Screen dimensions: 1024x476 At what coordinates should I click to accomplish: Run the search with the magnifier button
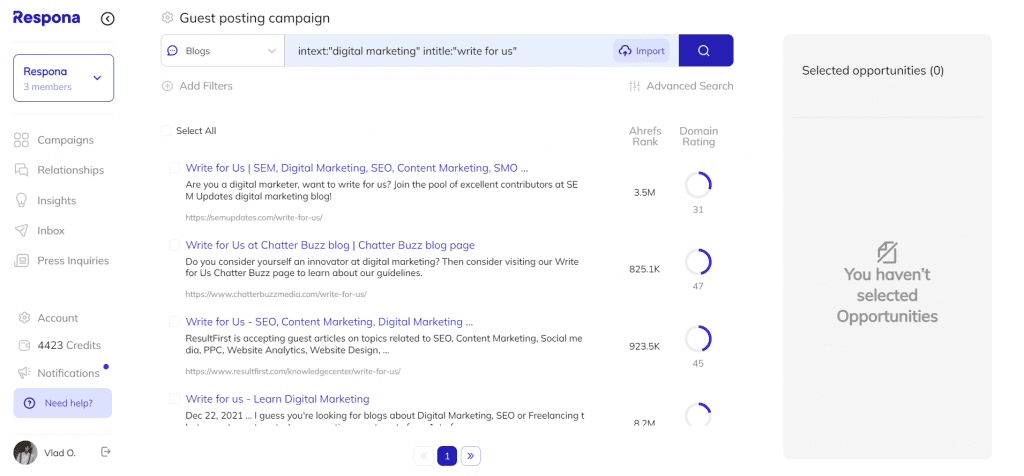pos(706,50)
